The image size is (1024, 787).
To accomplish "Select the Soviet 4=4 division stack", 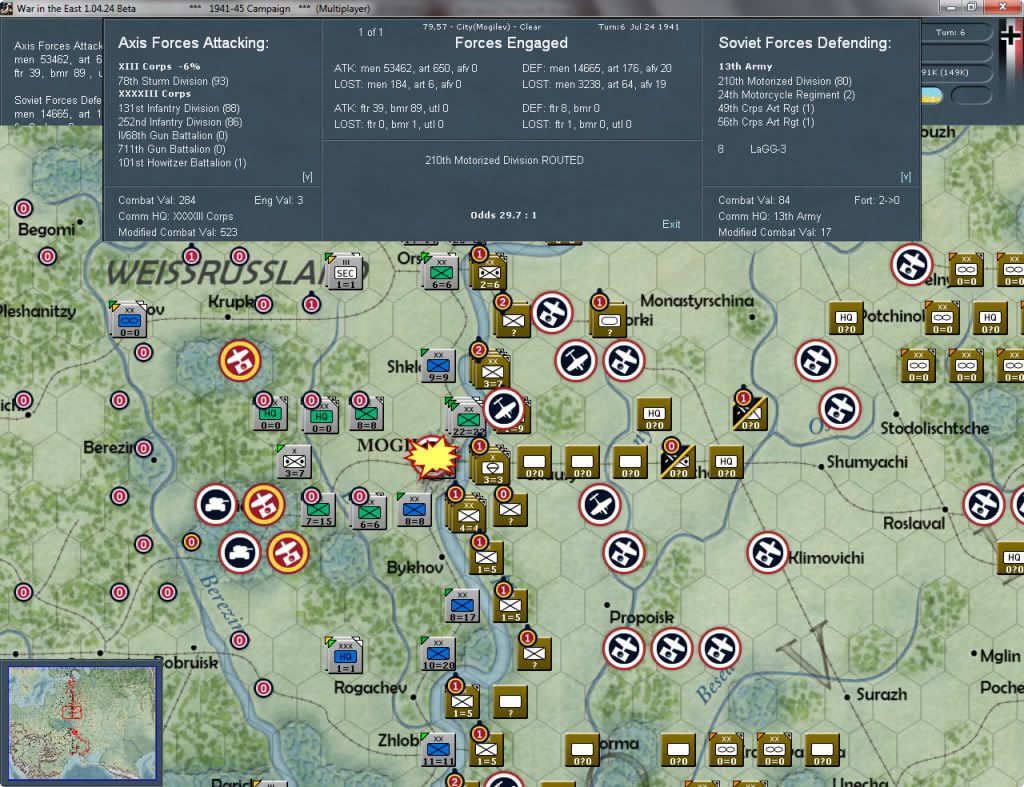I will 468,513.
